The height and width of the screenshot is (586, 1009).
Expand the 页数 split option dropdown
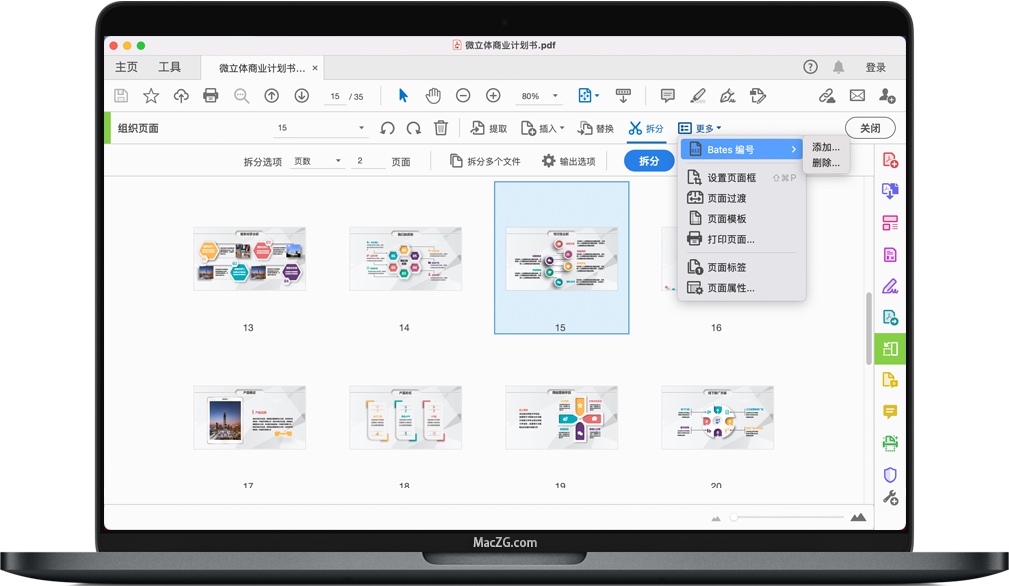pyautogui.click(x=317, y=161)
